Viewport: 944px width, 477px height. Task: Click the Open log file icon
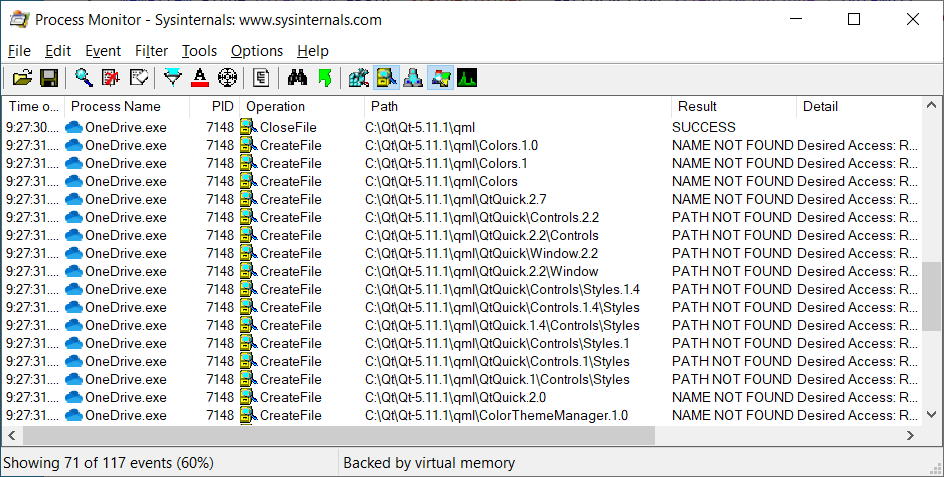tap(22, 78)
